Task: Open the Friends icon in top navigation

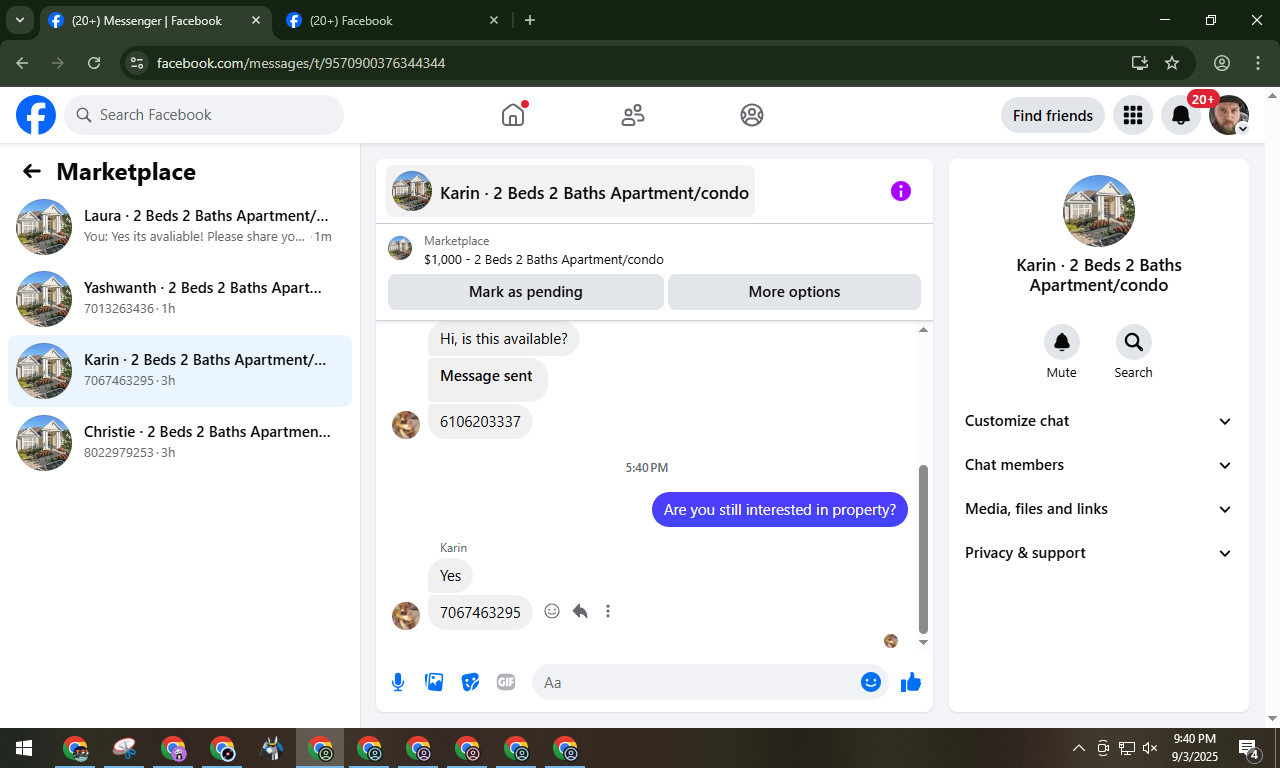Action: 633,115
